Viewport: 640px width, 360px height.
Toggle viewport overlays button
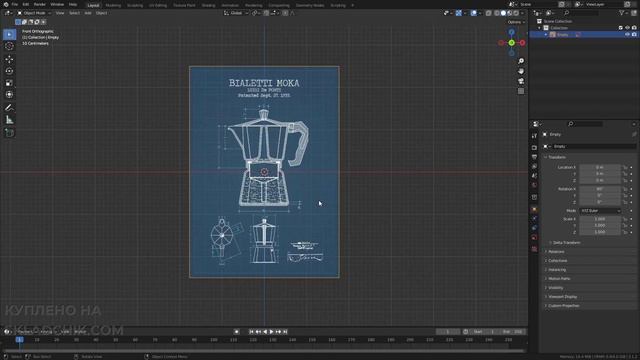[473, 13]
